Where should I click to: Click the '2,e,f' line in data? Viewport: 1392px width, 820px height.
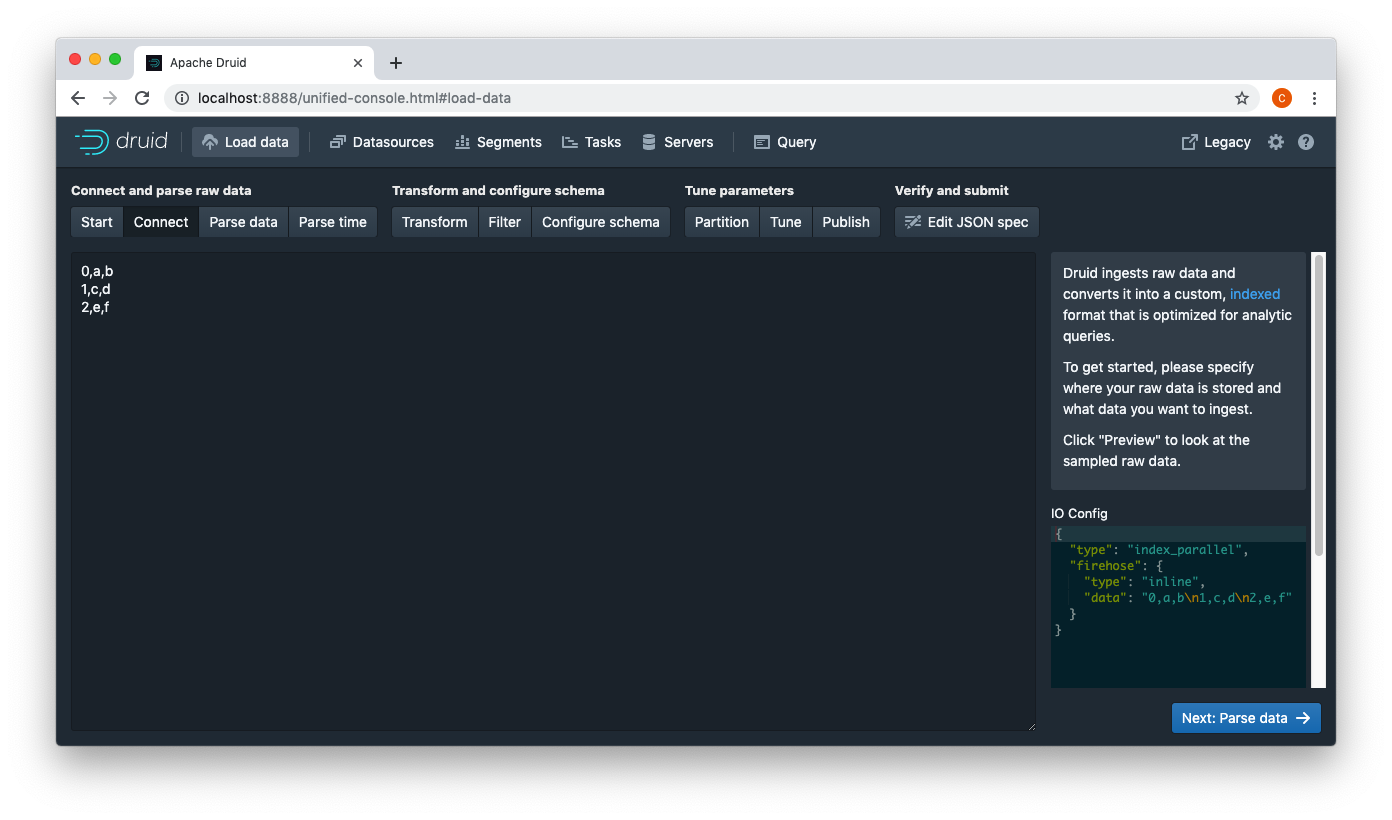tap(95, 307)
